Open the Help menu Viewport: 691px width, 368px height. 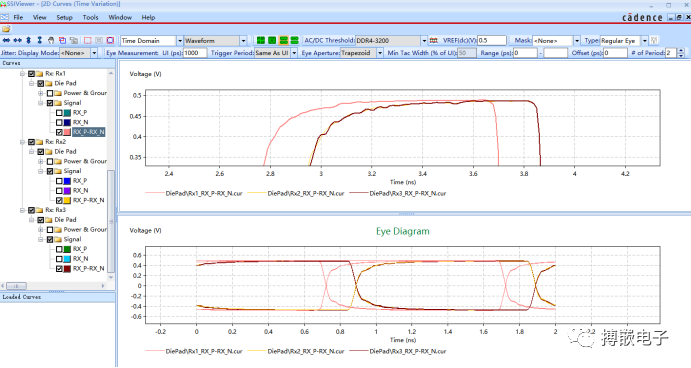click(x=148, y=17)
